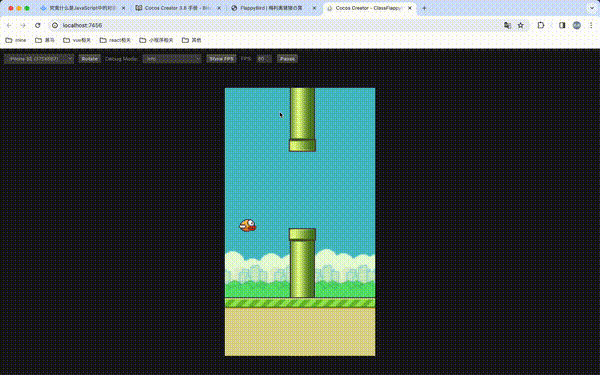The height and width of the screenshot is (375, 600).
Task: Click the browser back arrow
Action: pos(9,25)
